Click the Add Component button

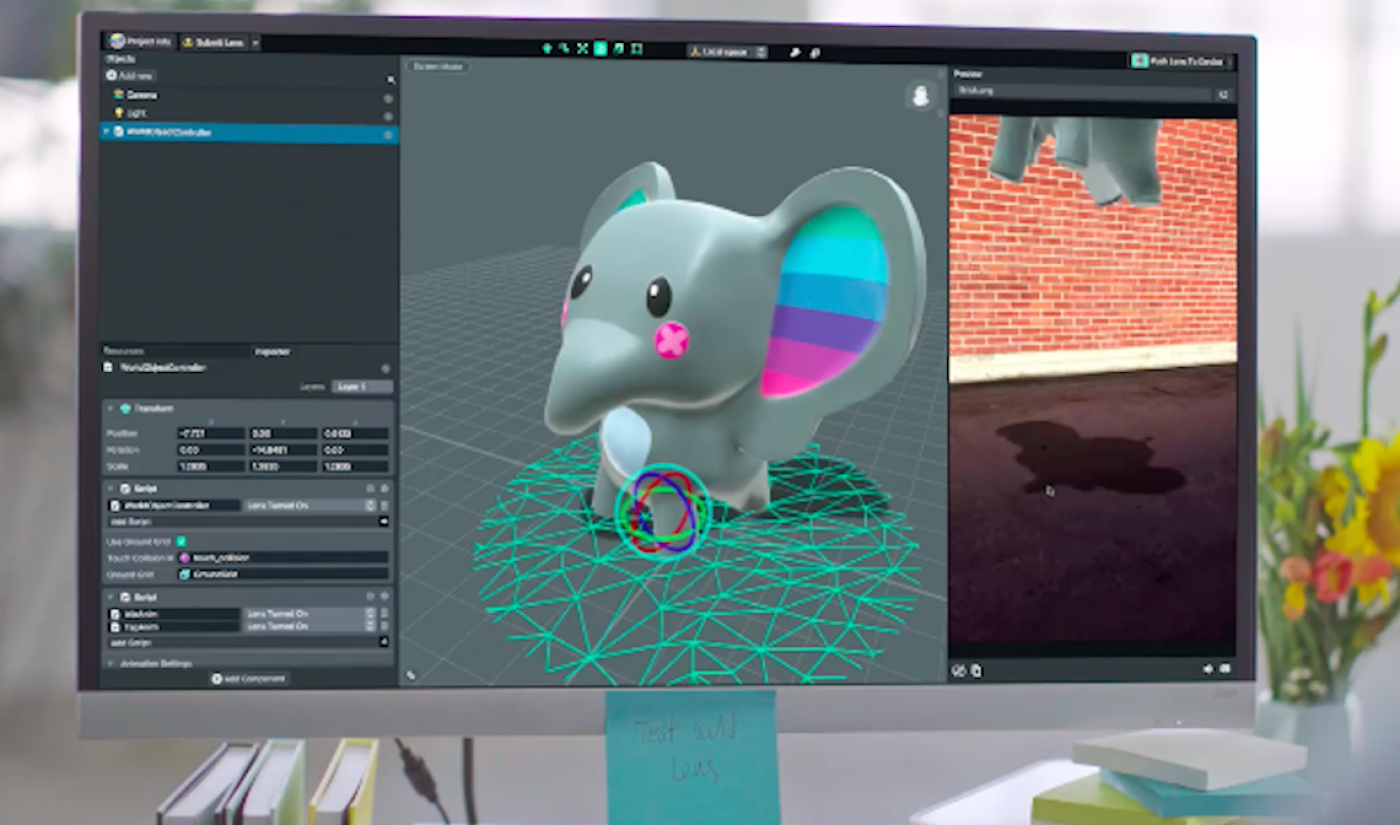pyautogui.click(x=248, y=677)
